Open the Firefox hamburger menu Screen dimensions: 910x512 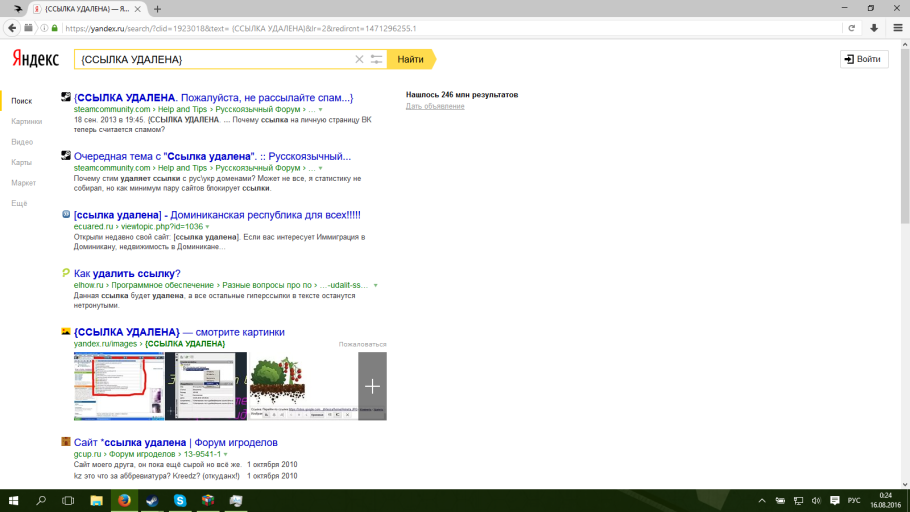point(896,28)
